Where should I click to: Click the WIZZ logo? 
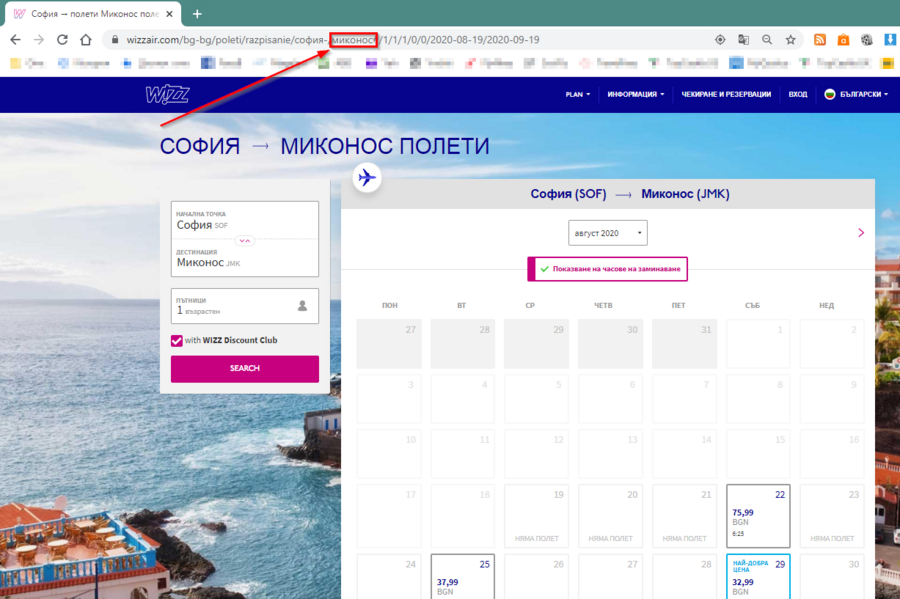[x=167, y=95]
